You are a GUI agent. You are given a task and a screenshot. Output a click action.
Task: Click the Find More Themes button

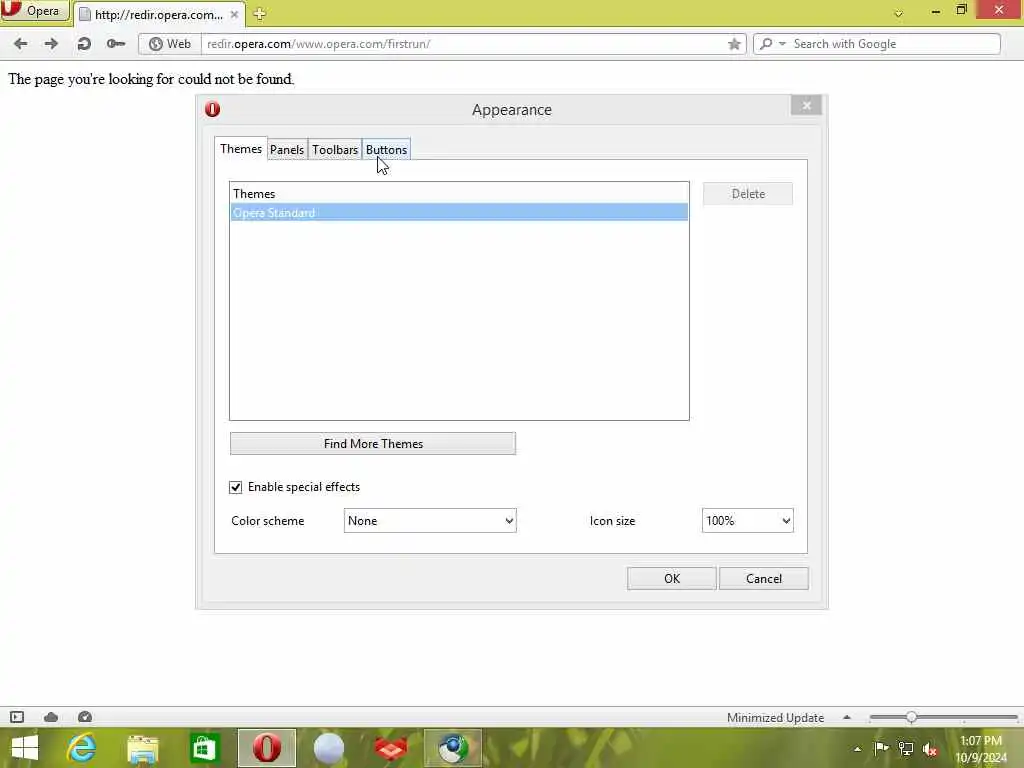tap(373, 443)
